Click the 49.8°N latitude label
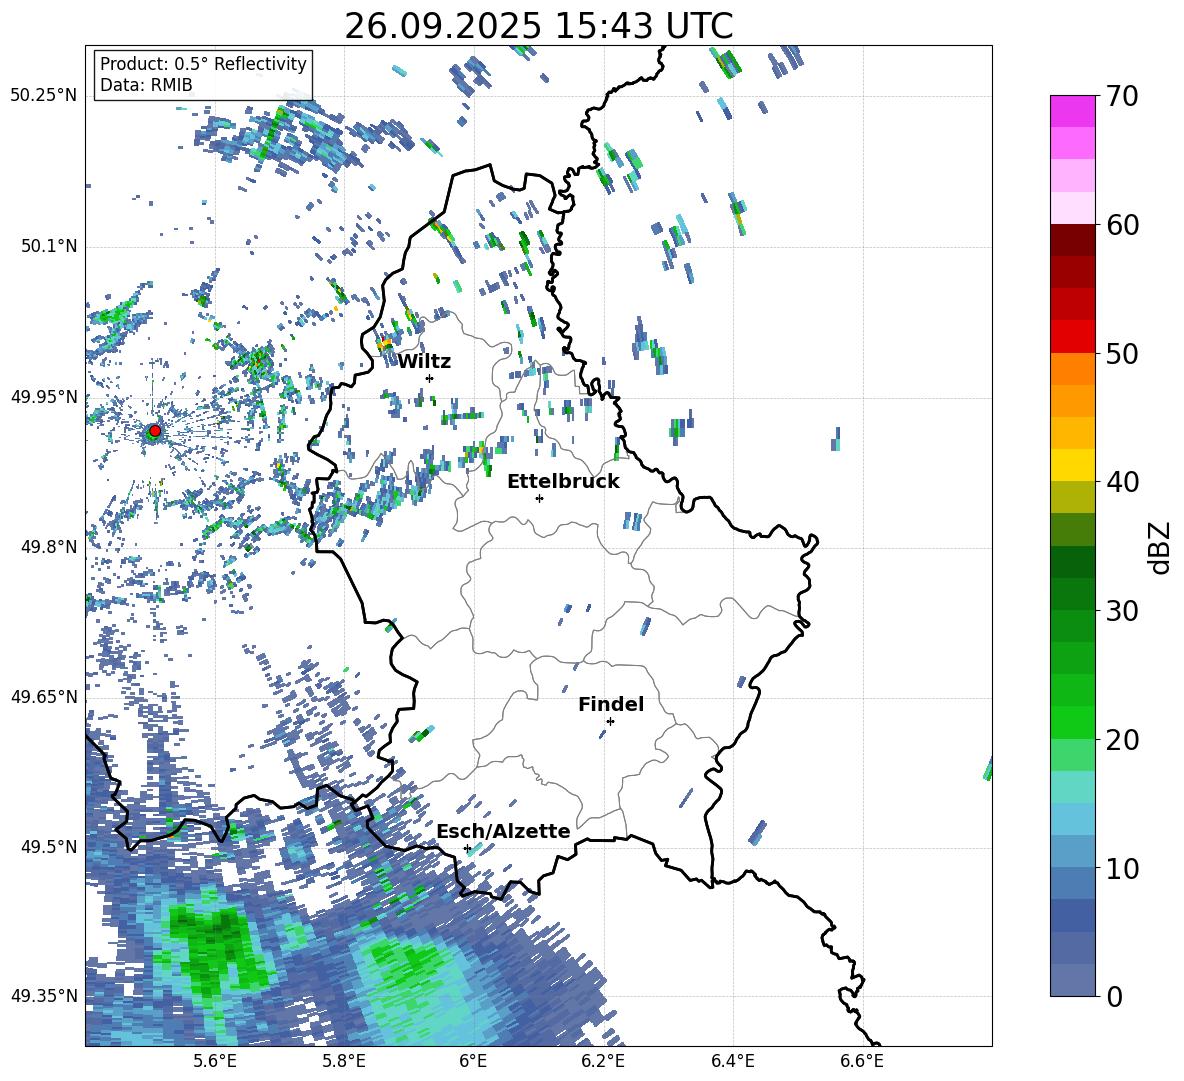 pyautogui.click(x=48, y=547)
